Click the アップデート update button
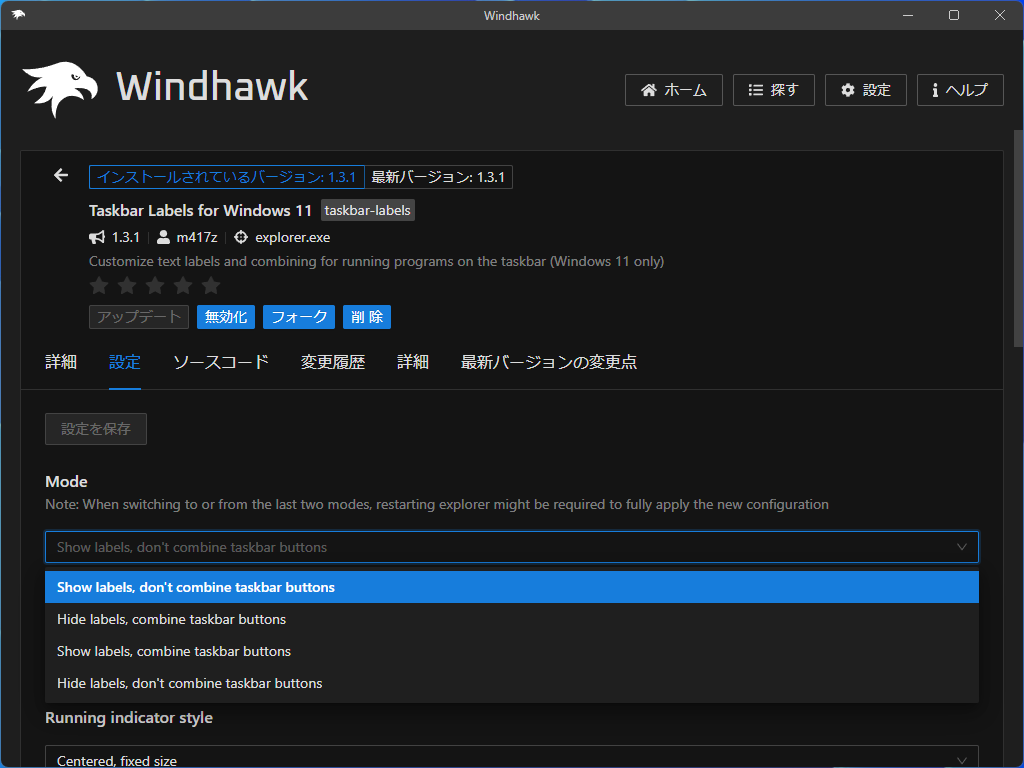This screenshot has width=1024, height=768. (139, 317)
